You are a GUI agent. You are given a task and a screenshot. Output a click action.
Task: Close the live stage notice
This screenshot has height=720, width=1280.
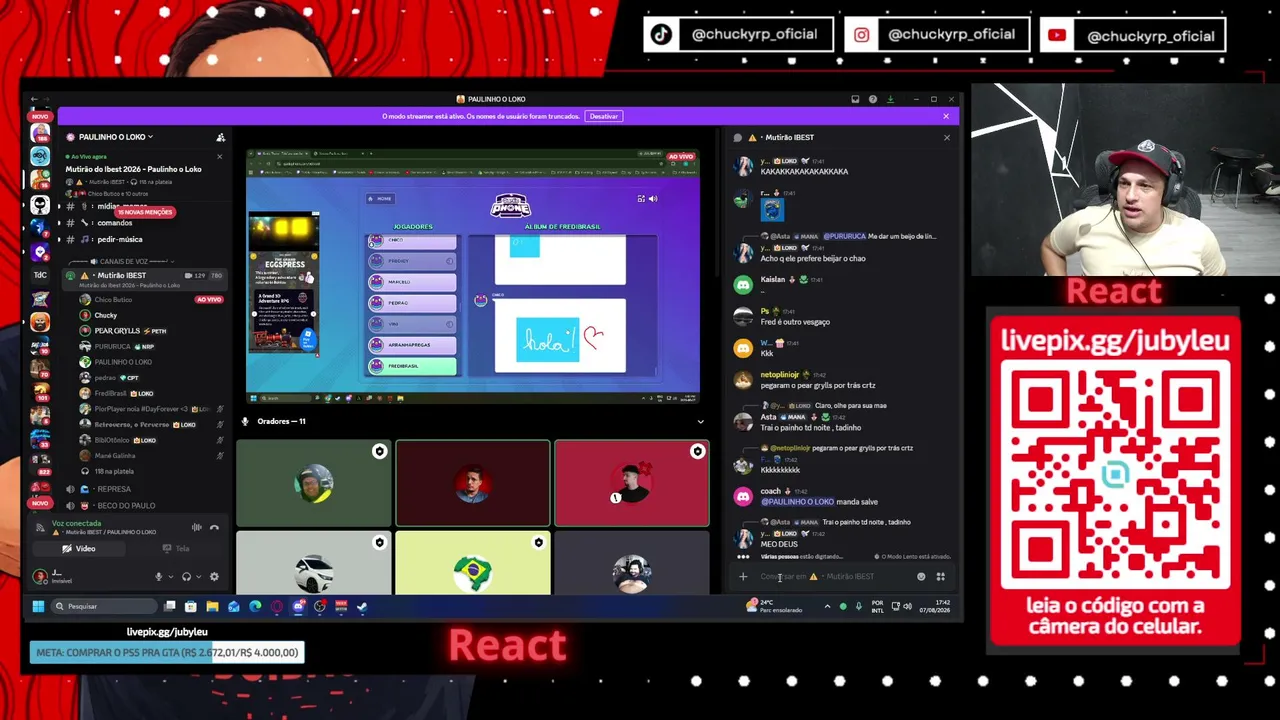tap(219, 156)
